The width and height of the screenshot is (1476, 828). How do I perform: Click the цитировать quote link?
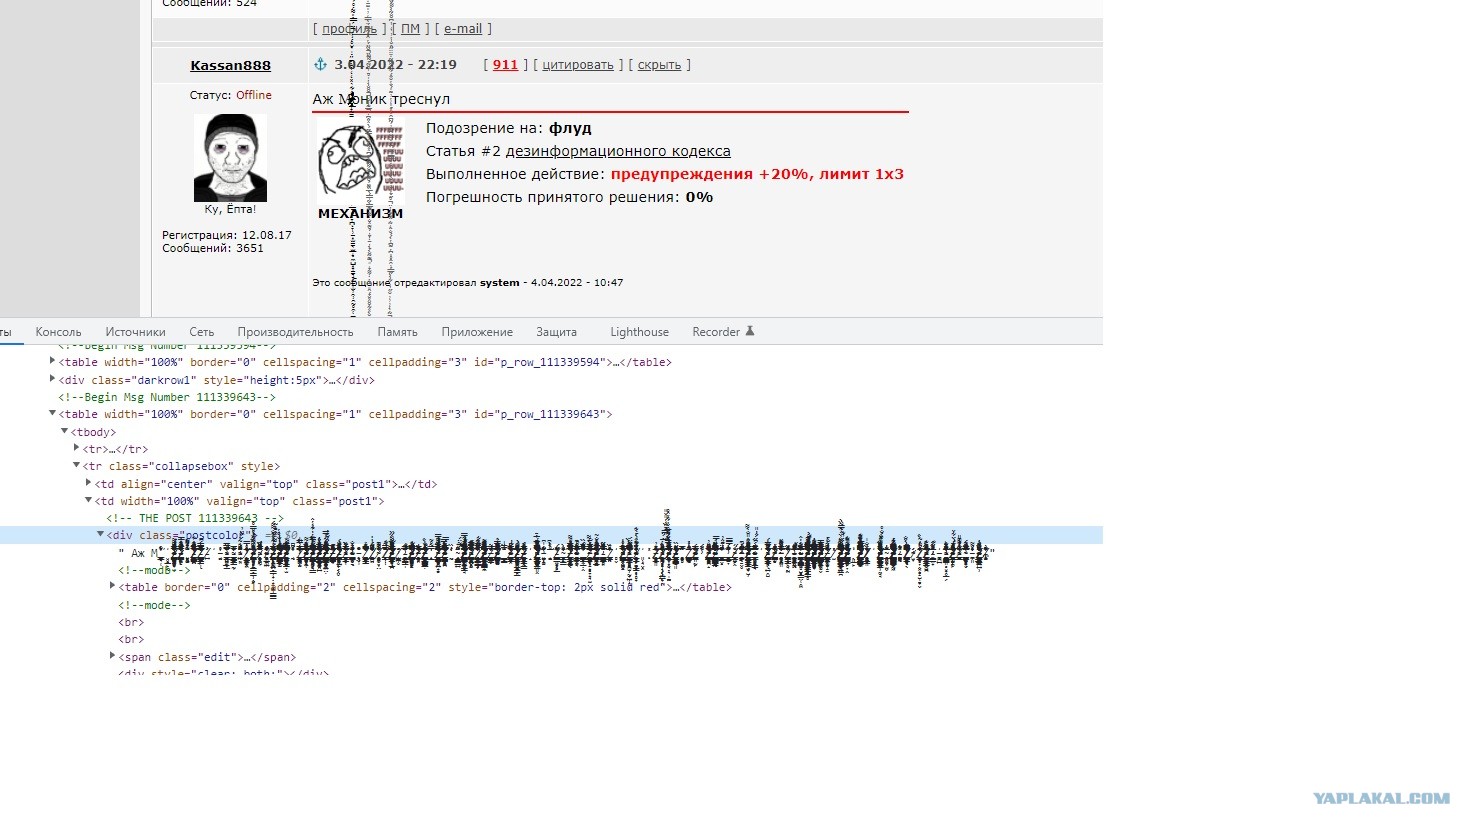pyautogui.click(x=578, y=65)
